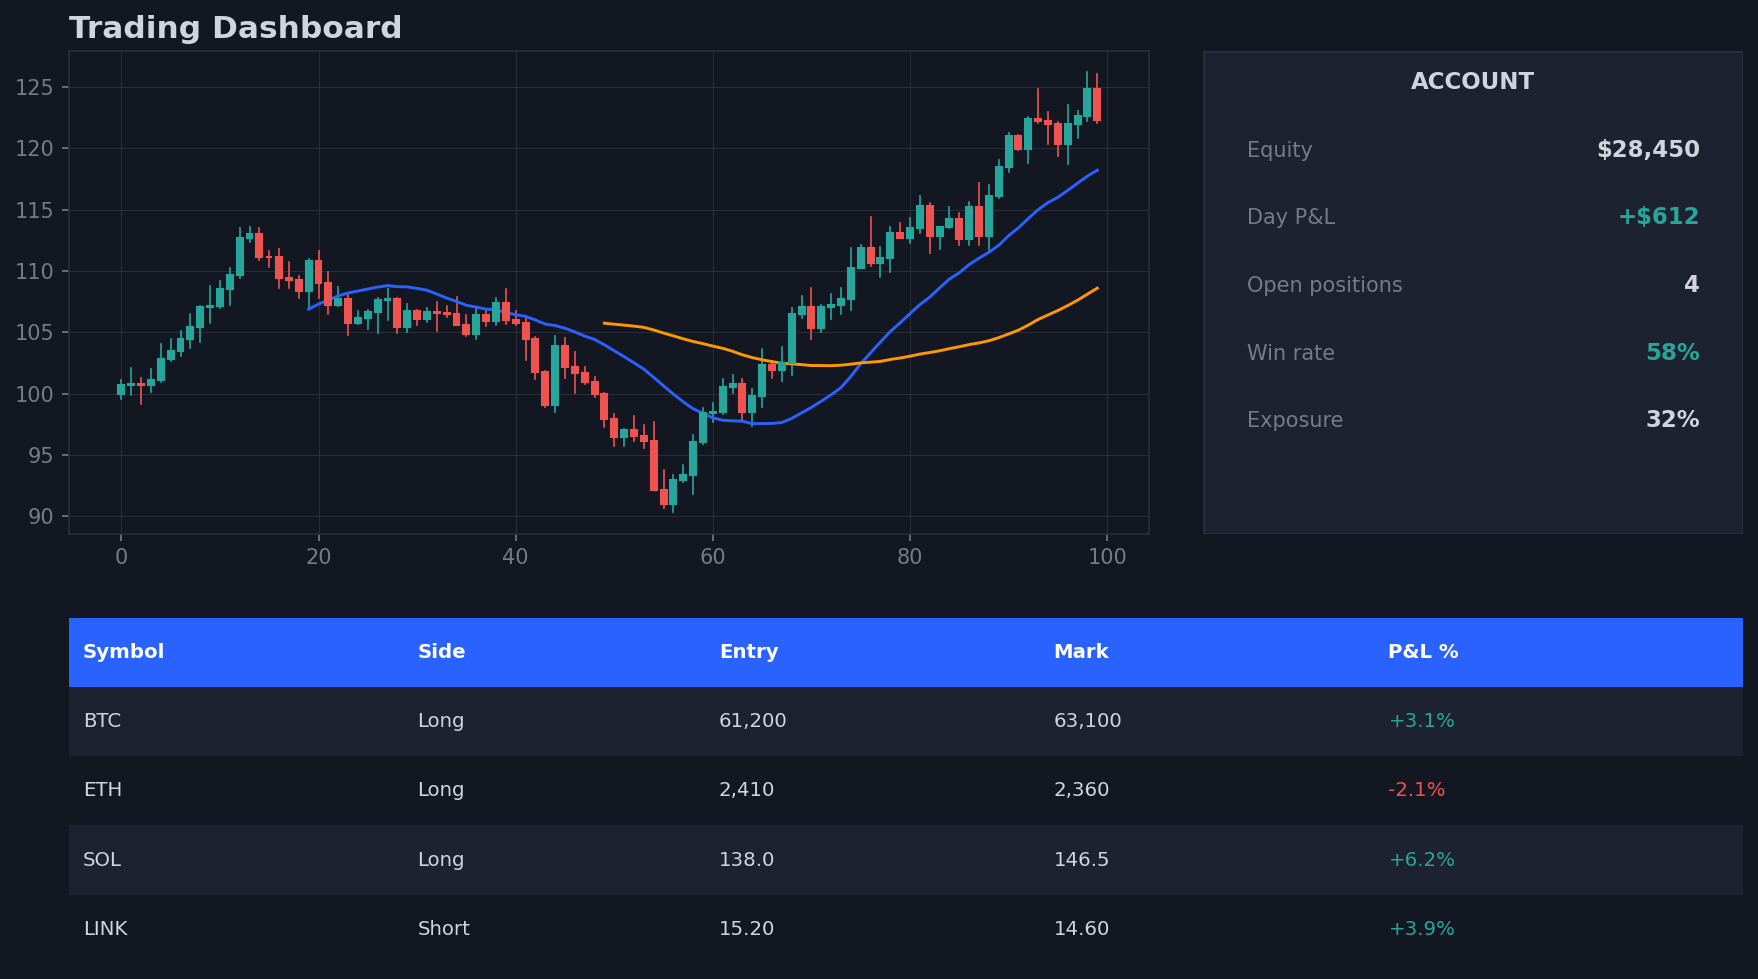
Task: Click the Symbol column header
Action: tap(124, 652)
